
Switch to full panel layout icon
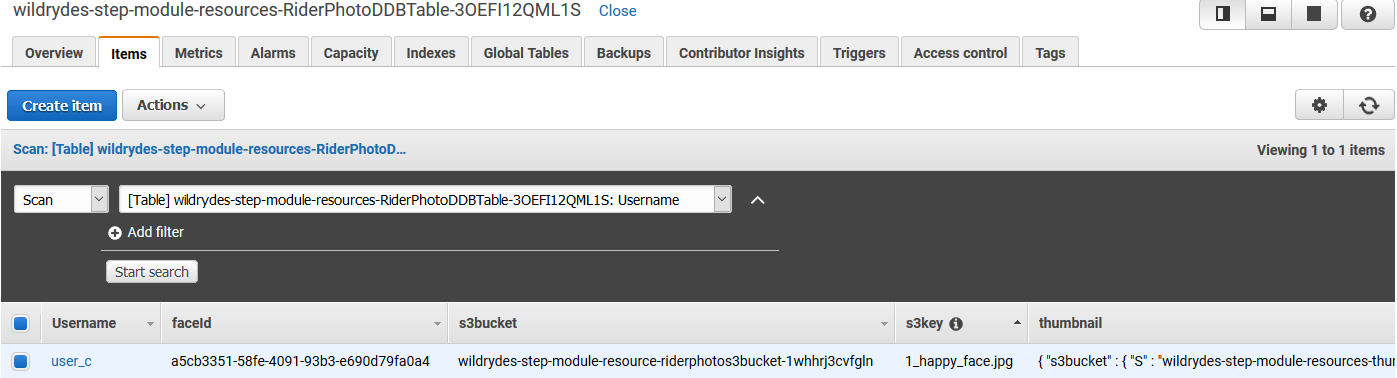pos(1315,15)
